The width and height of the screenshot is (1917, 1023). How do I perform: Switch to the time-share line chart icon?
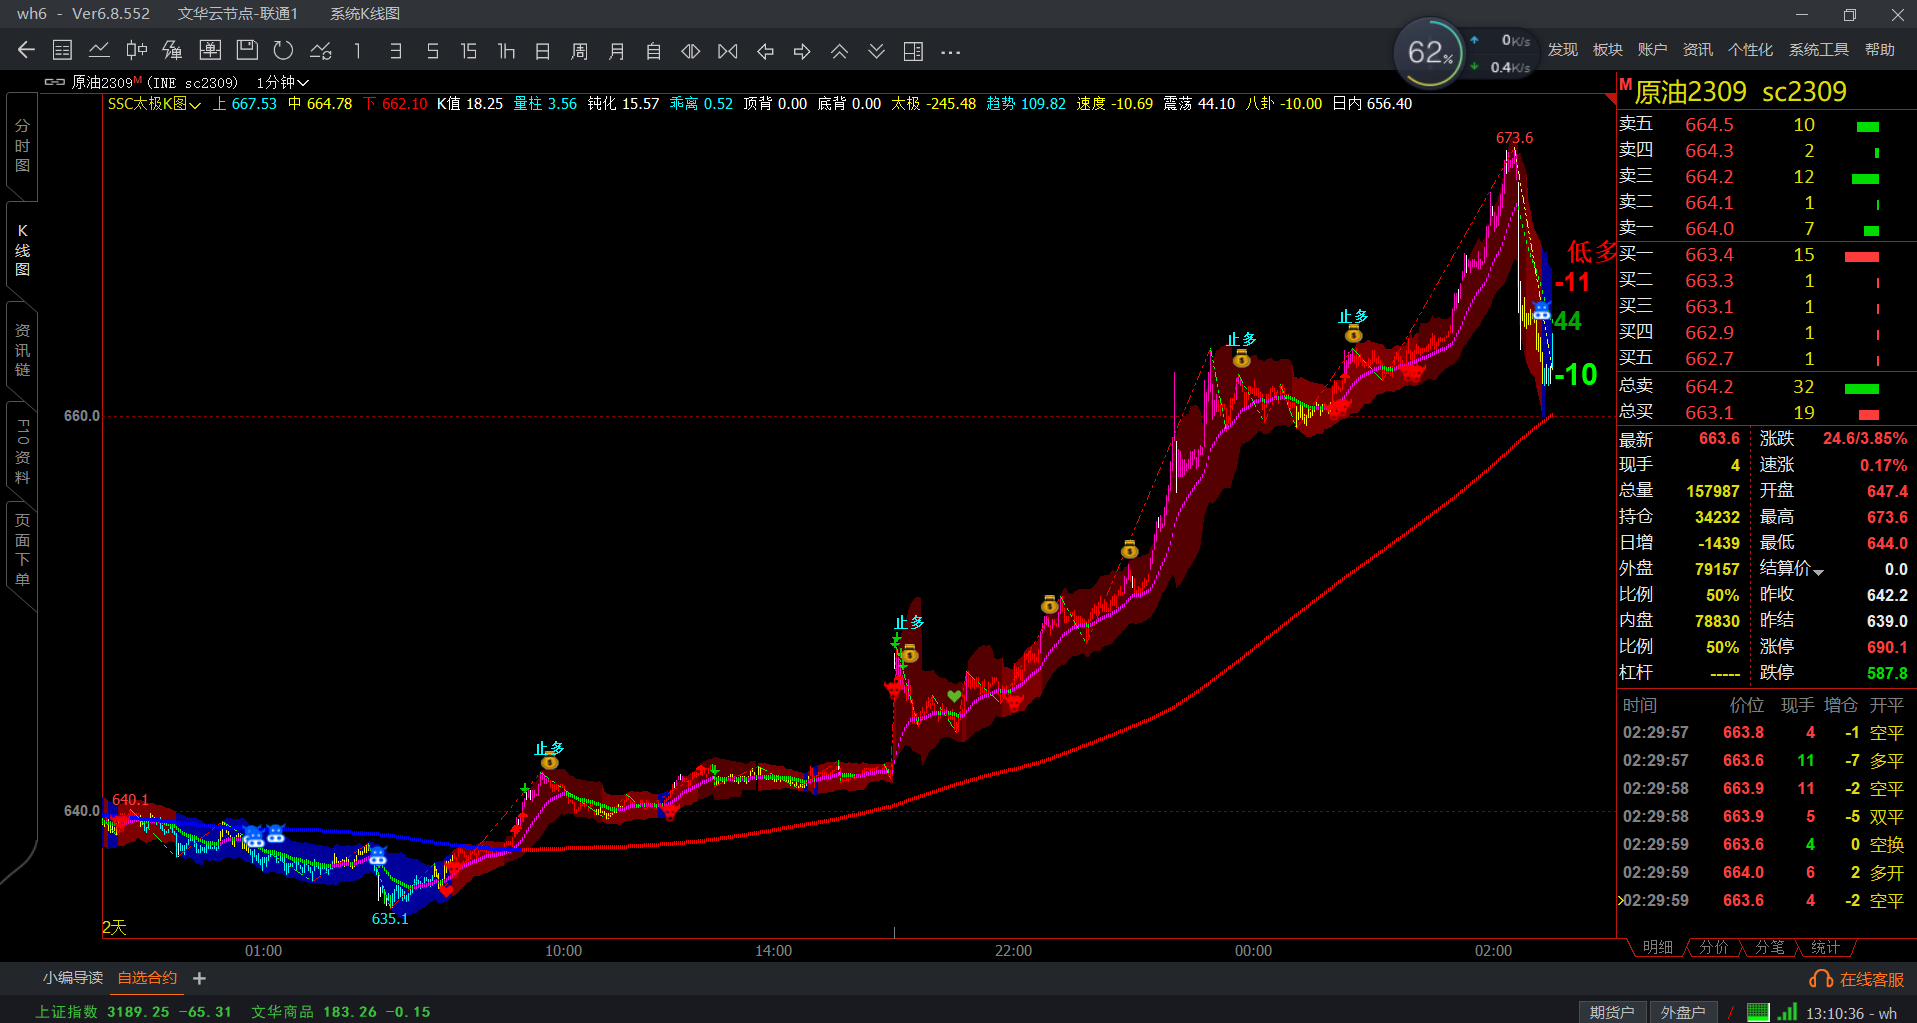point(99,51)
